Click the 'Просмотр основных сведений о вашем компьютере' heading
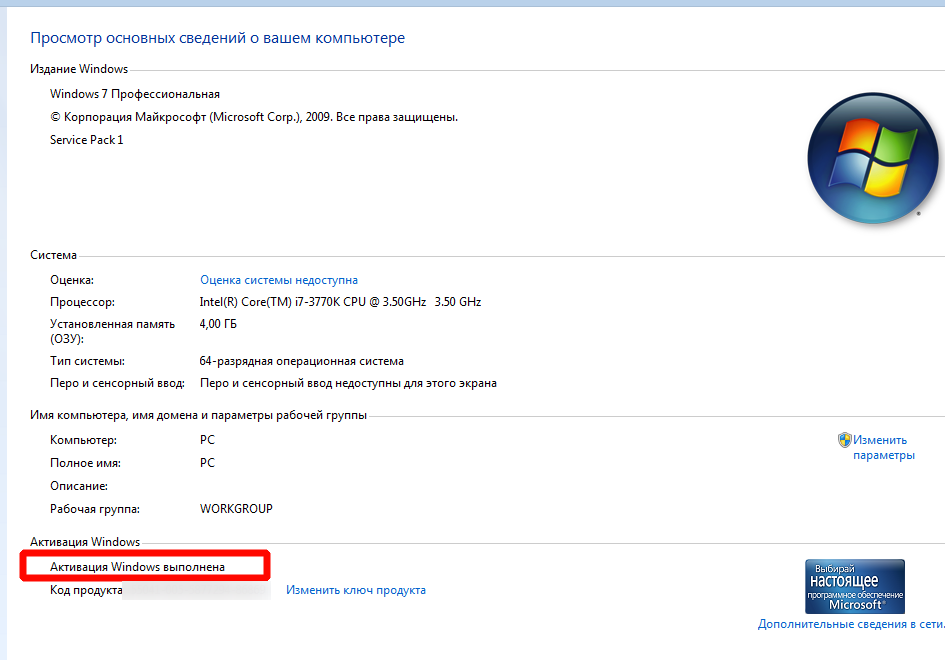The width and height of the screenshot is (945, 660). coord(218,38)
